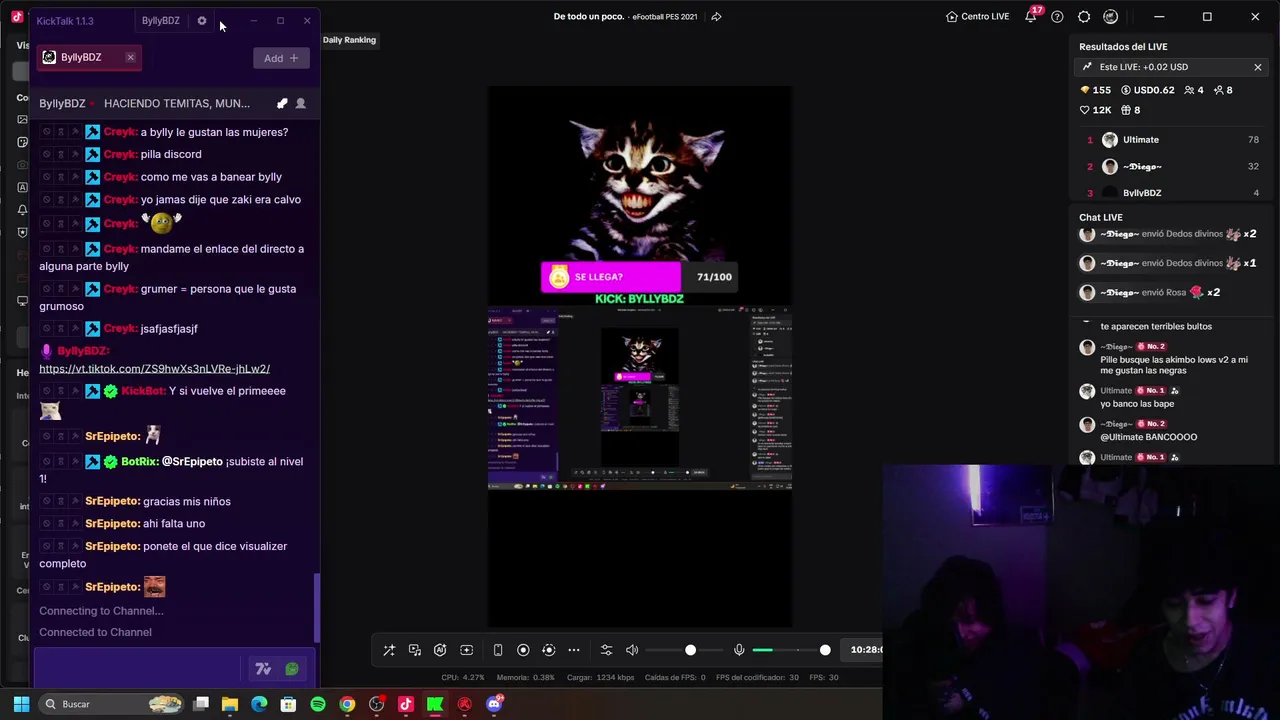Open notifications bell with 17 badge
Viewport: 1280px width, 720px height.
tap(1031, 17)
